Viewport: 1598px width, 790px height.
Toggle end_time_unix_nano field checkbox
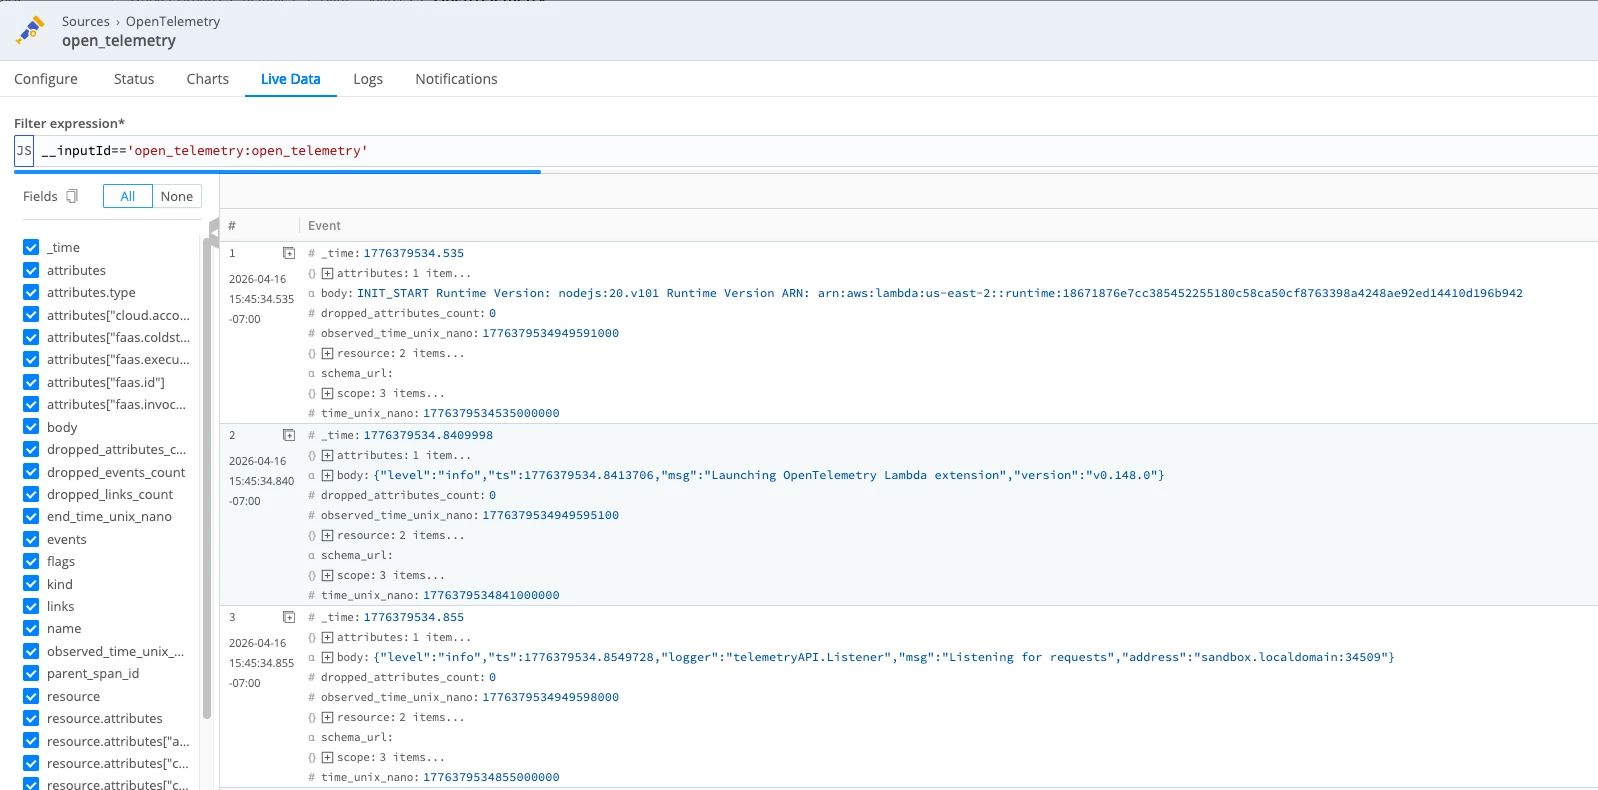pos(31,516)
